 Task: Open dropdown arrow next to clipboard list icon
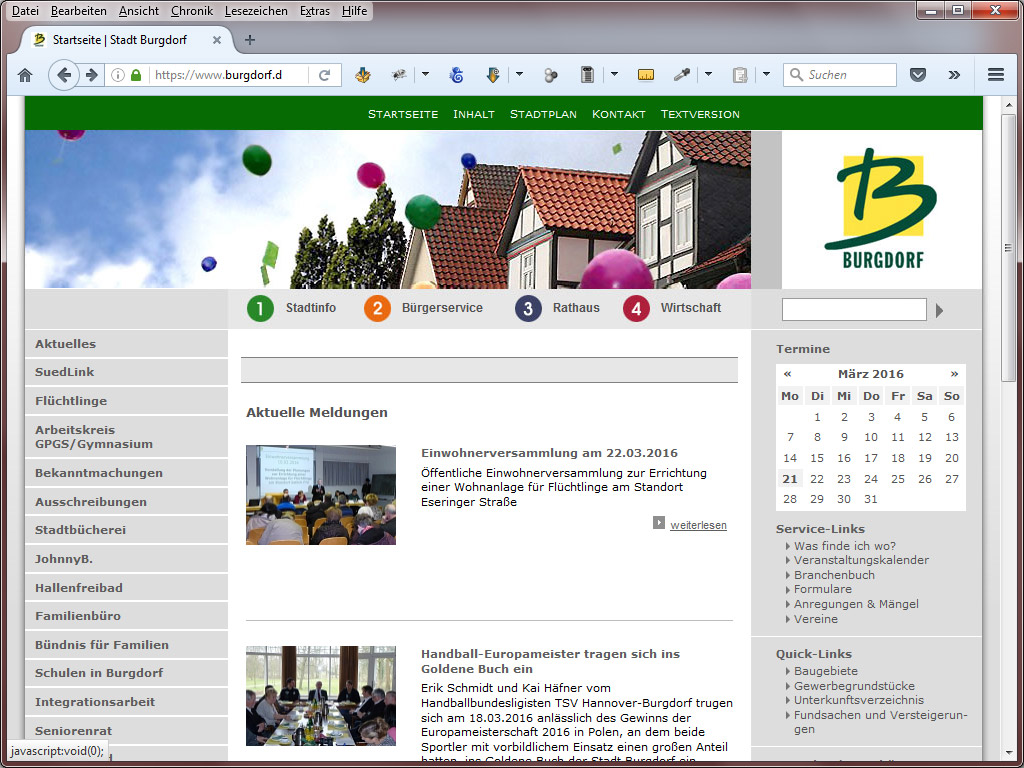pyautogui.click(x=614, y=74)
